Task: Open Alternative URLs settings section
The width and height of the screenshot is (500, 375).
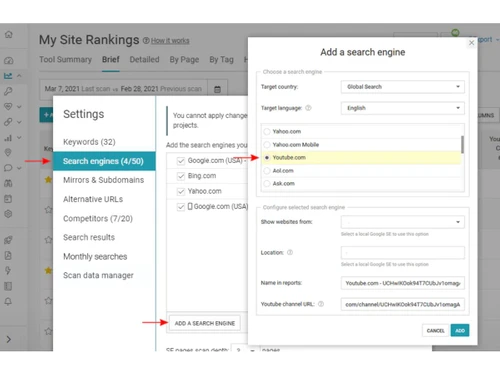Action: click(93, 199)
